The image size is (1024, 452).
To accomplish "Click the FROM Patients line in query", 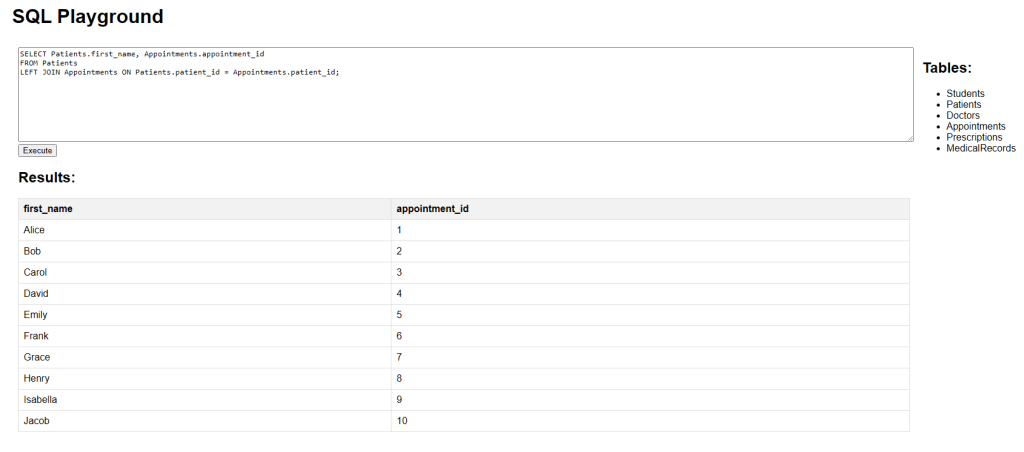I will click(x=48, y=63).
